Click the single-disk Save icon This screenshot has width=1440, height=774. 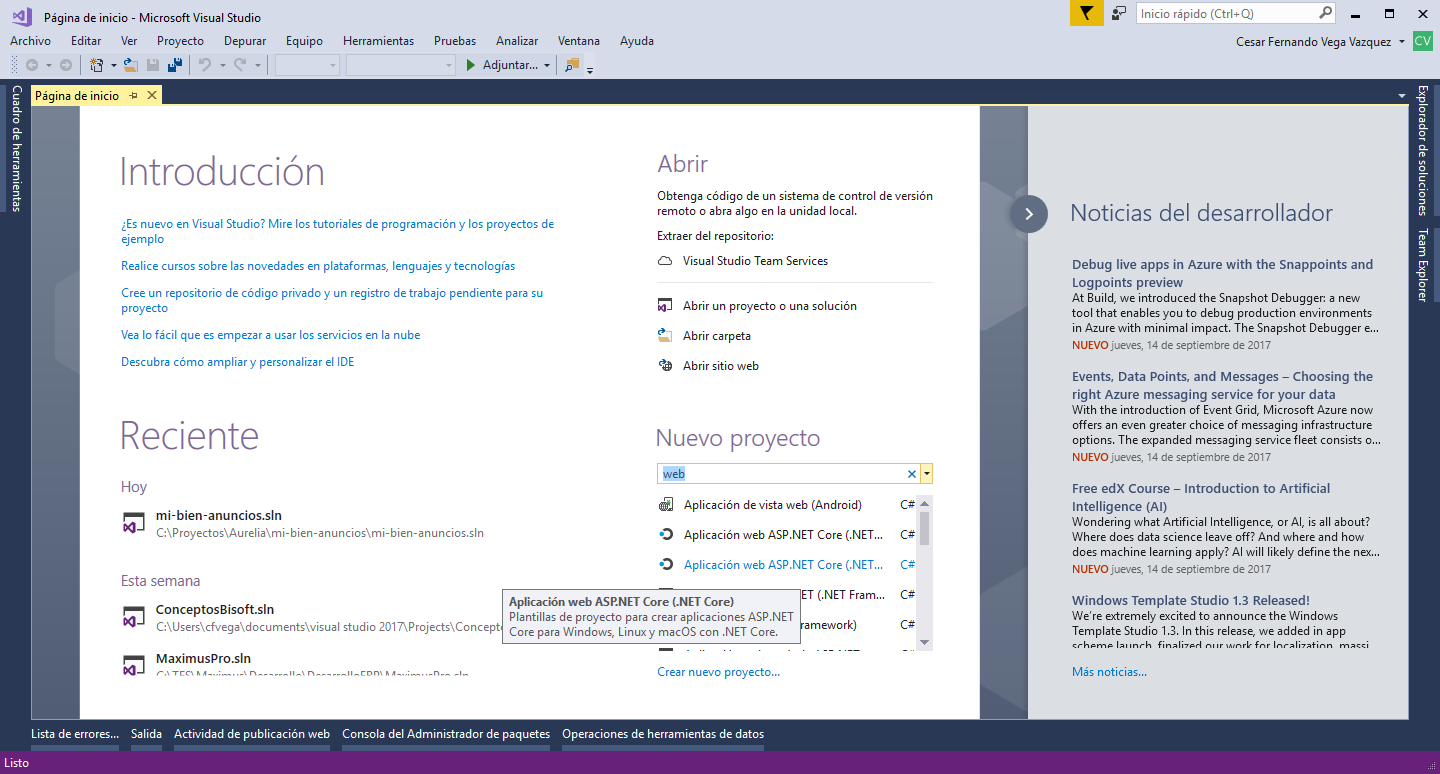tap(153, 65)
